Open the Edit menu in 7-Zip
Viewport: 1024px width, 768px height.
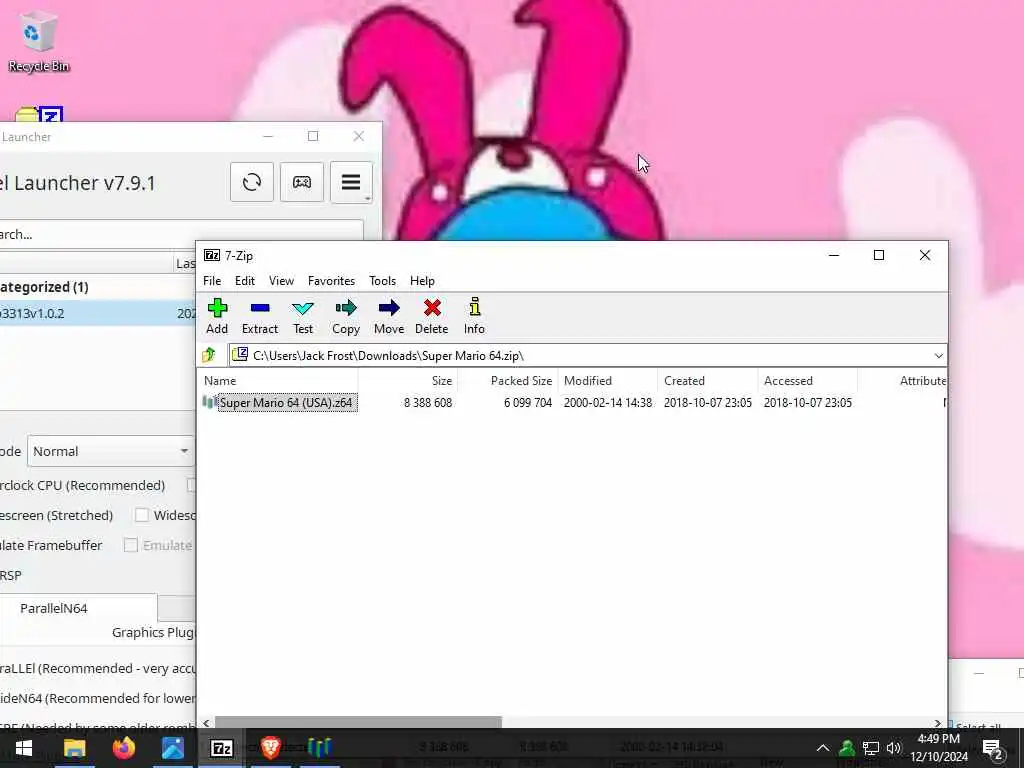(245, 281)
